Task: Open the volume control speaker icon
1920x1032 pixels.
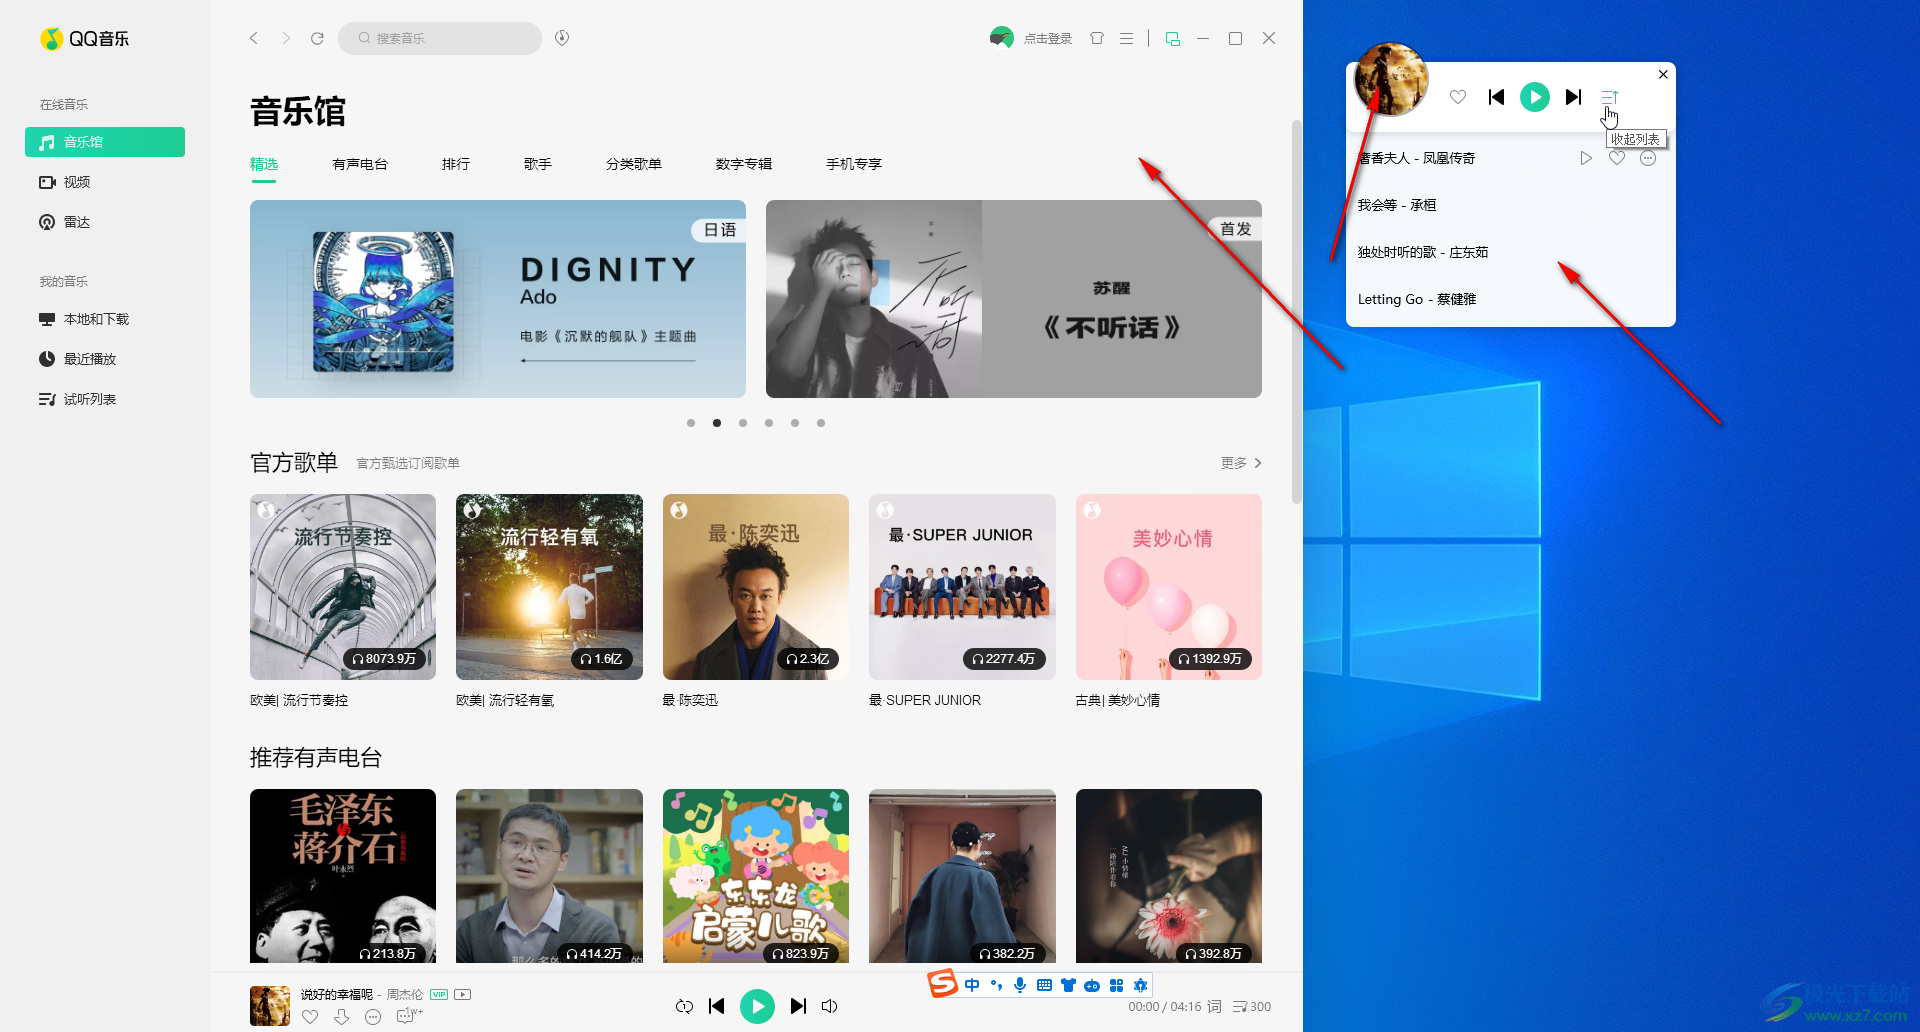Action: coord(829,1006)
